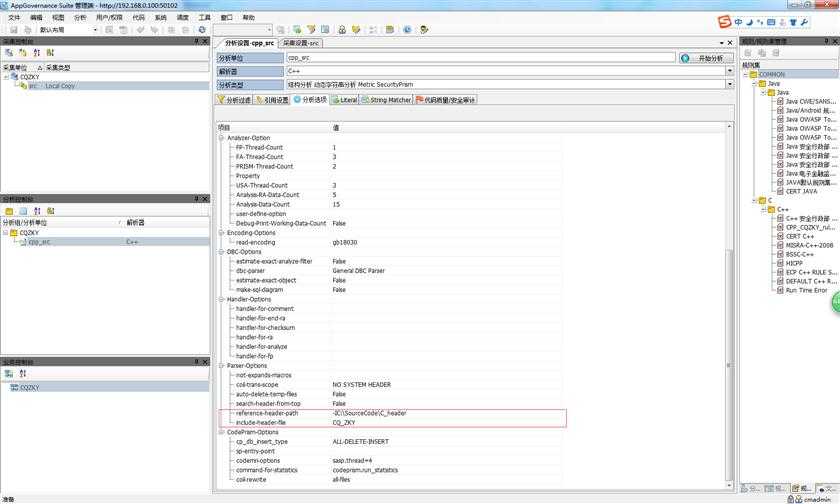Open the 编辑 menu
Viewport: 840px width, 504px height.
(36, 18)
